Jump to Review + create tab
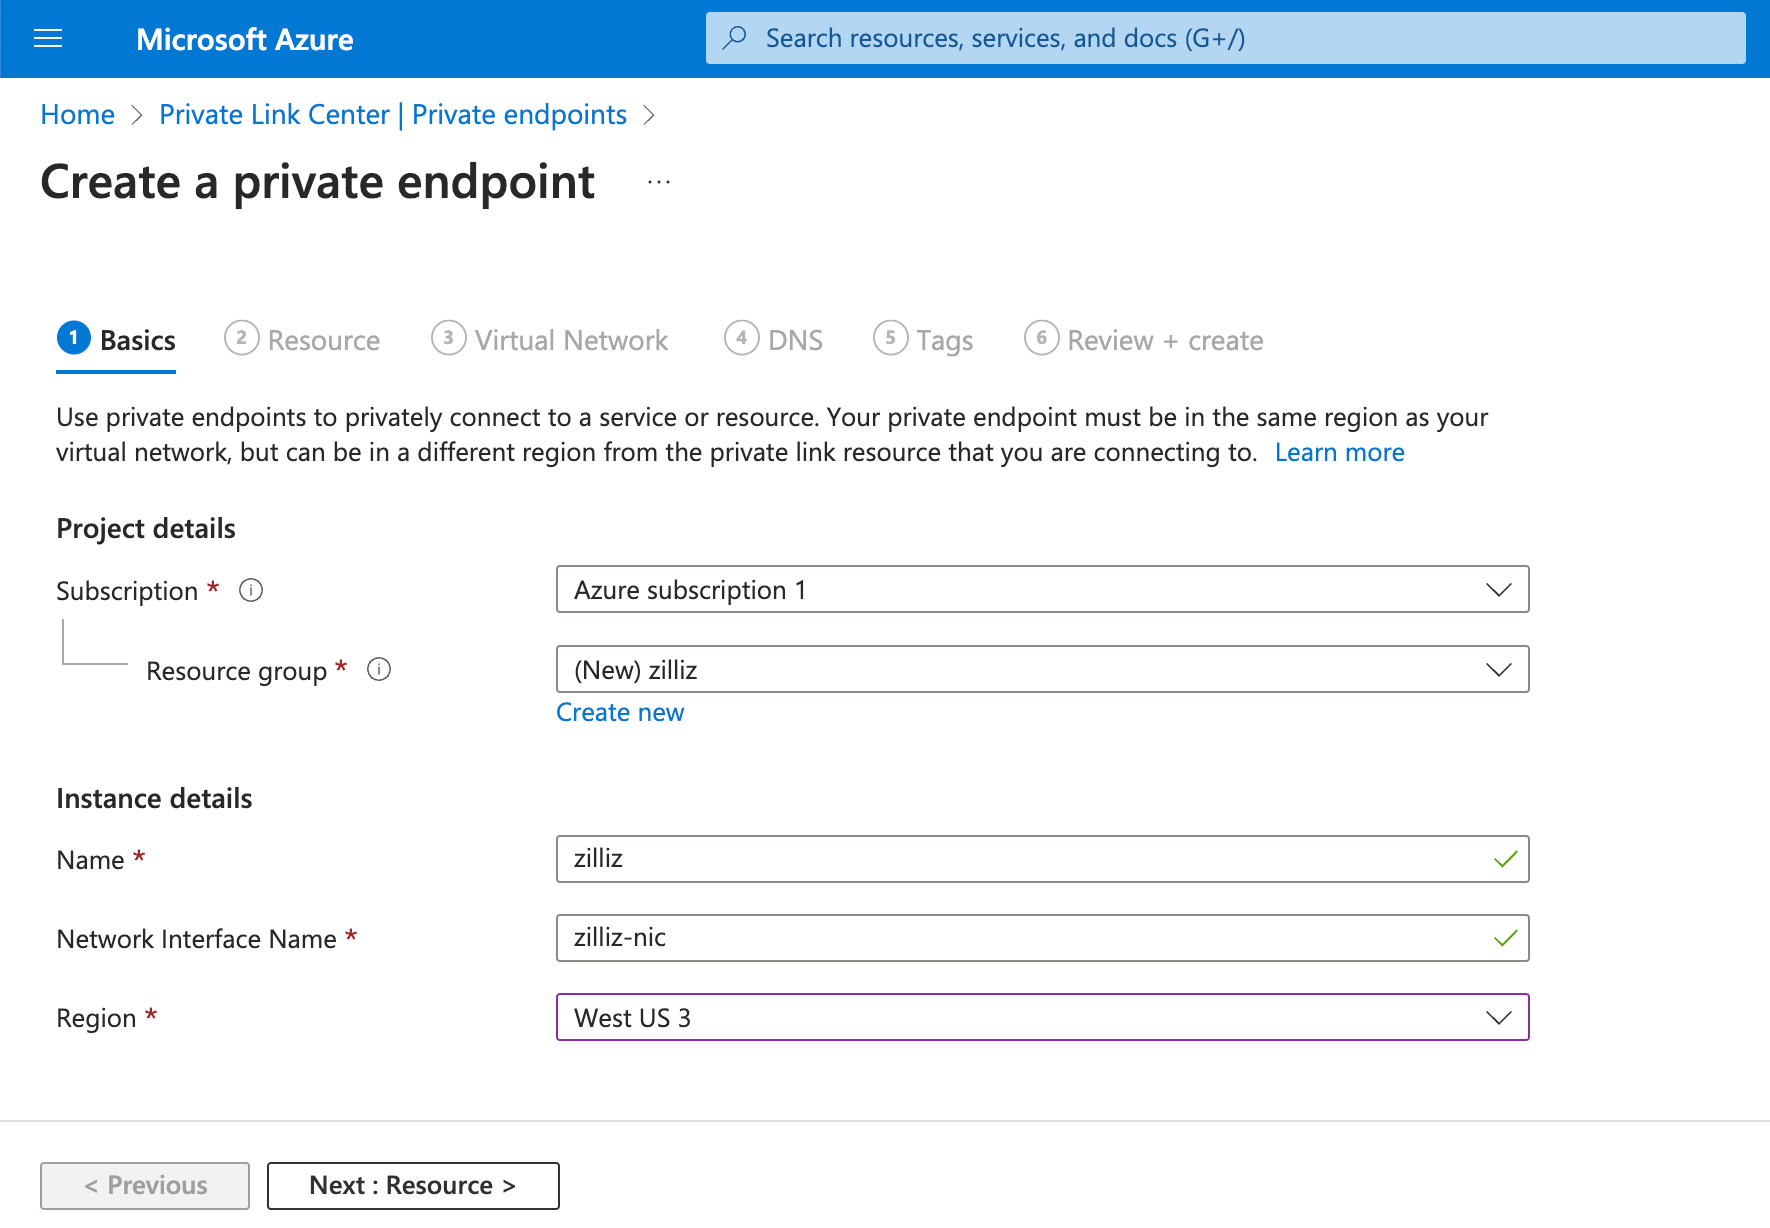1770x1228 pixels. 1144,340
